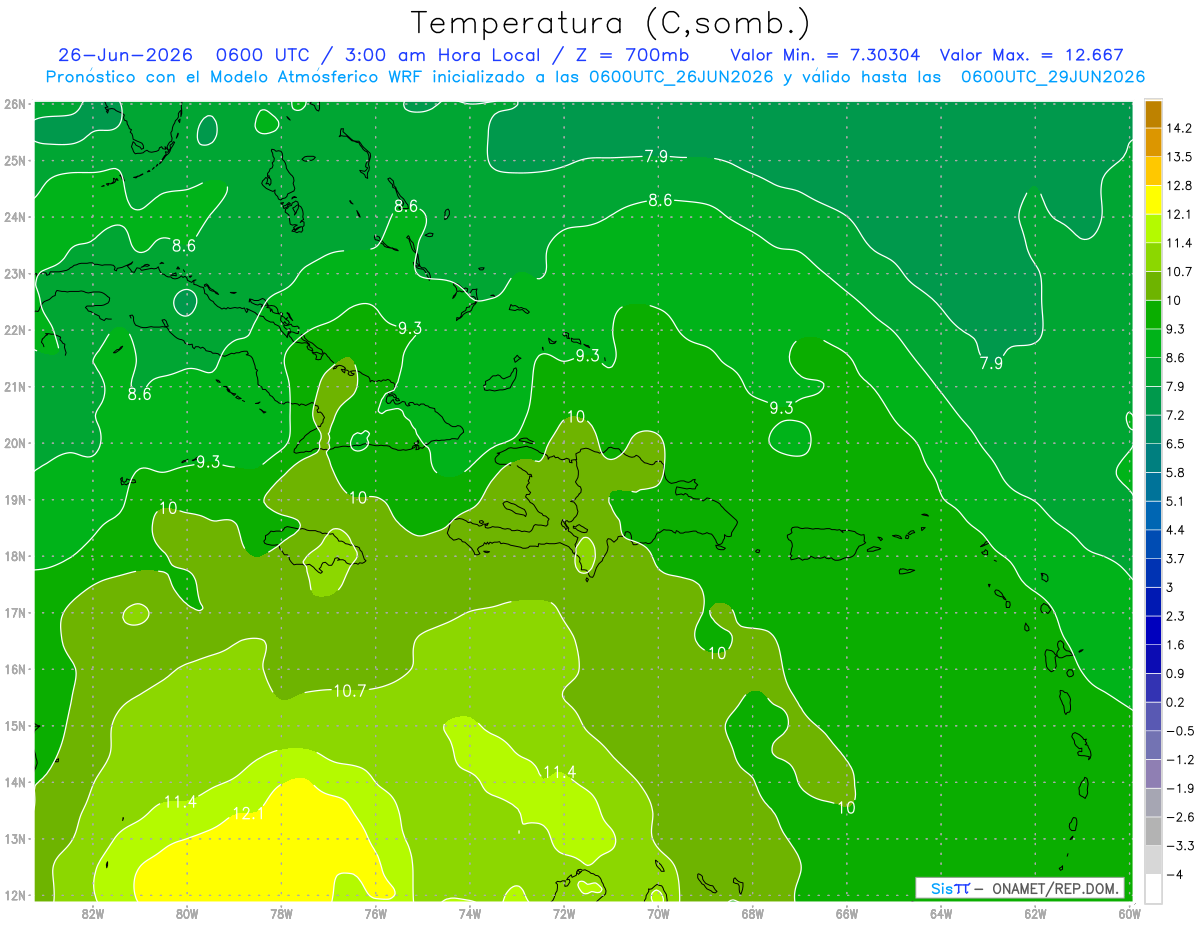
Task: Click the "0600UTC_26JUN2026" initialization text
Action: pyautogui.click(x=681, y=76)
